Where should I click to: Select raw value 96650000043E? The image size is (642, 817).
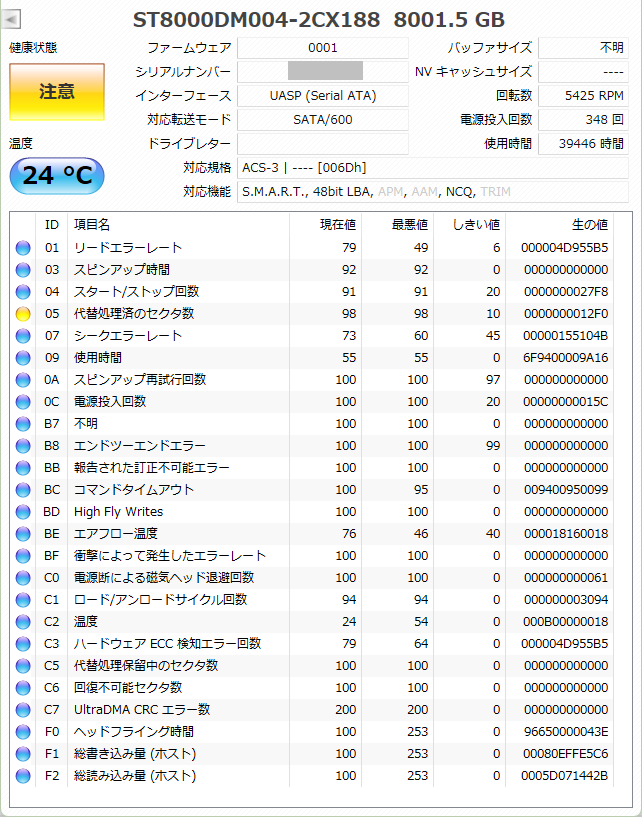[566, 732]
